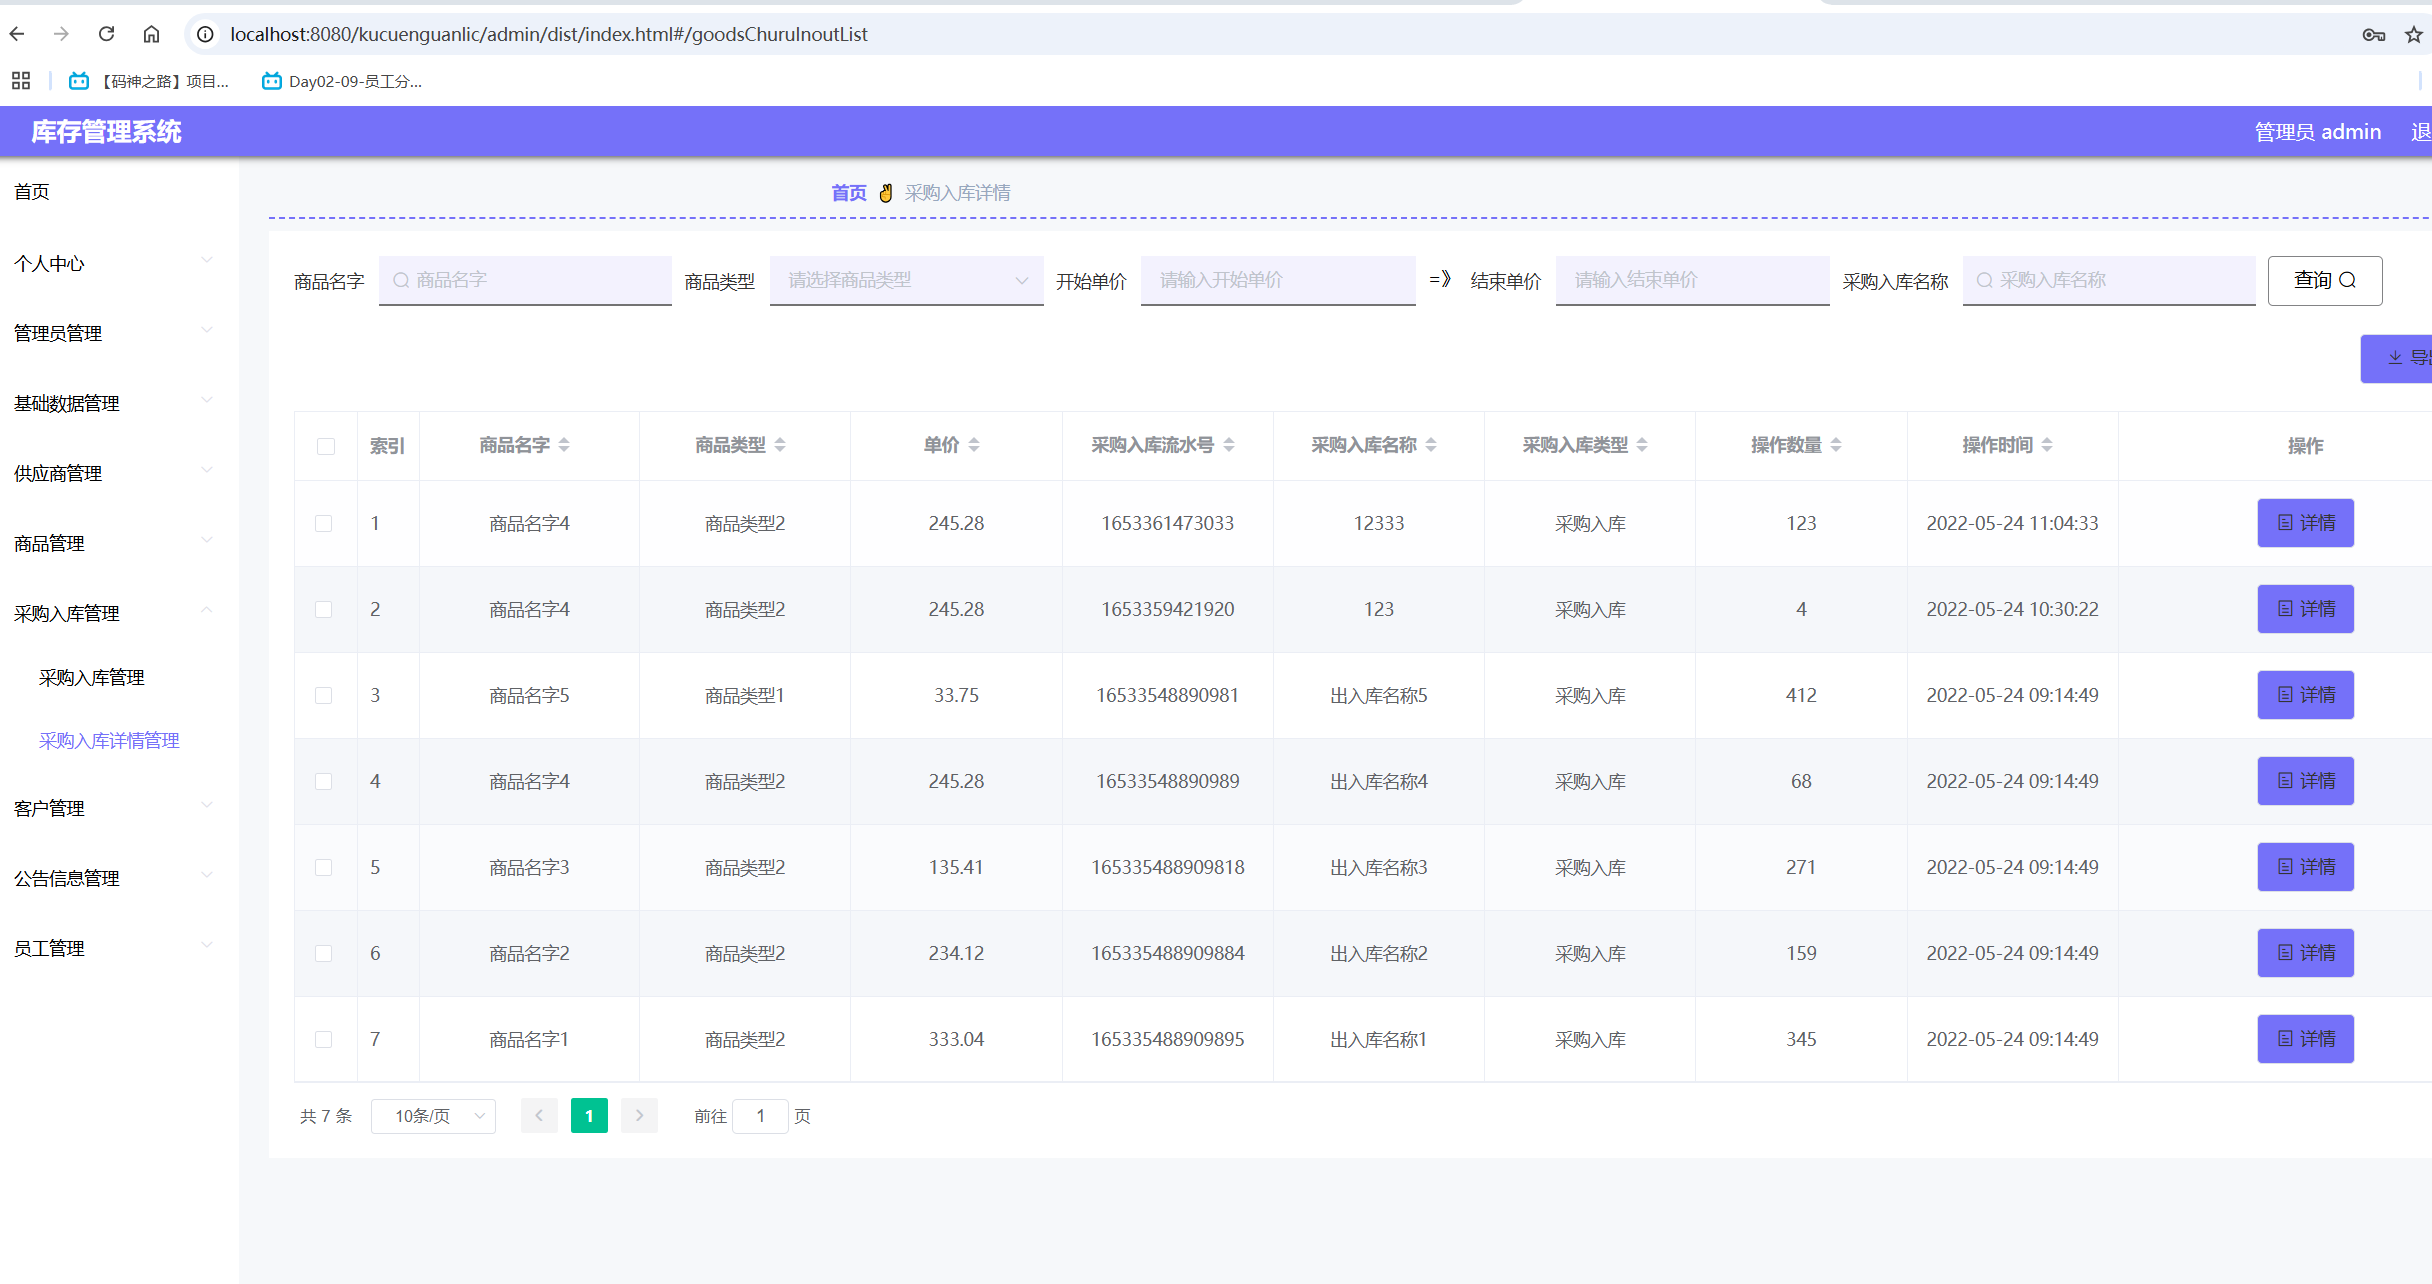The height and width of the screenshot is (1284, 2432).
Task: Focus the 结束单价 input field
Action: coord(1692,280)
